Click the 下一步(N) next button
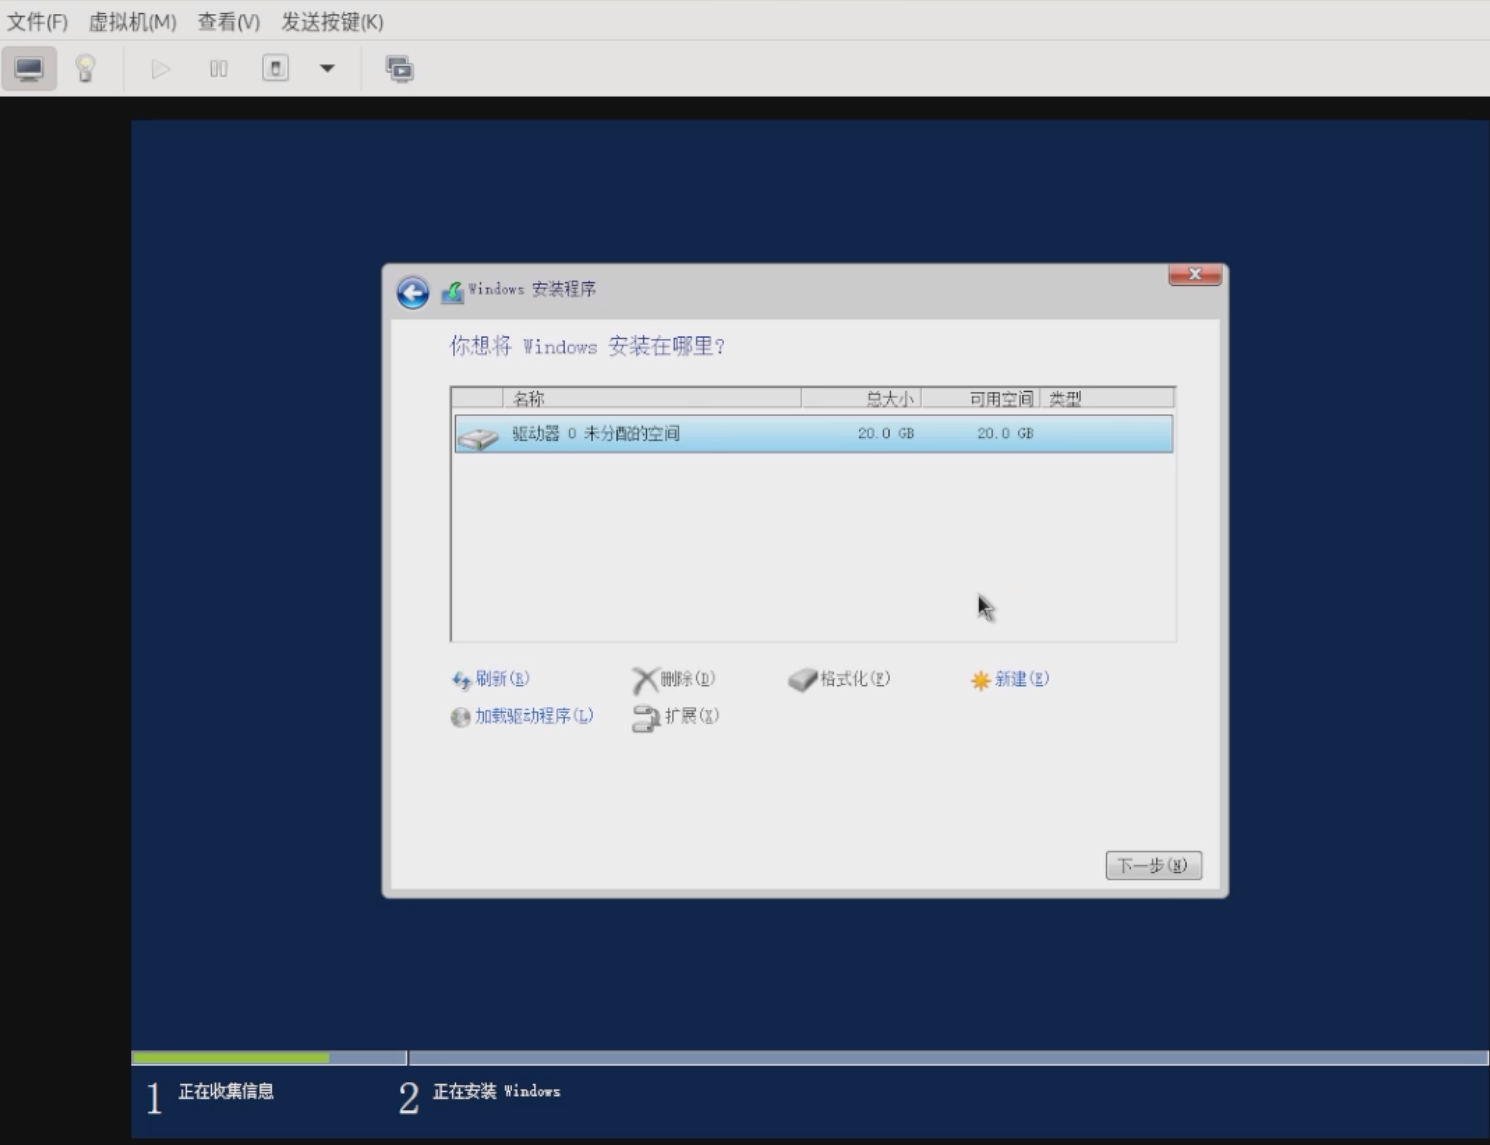The height and width of the screenshot is (1145, 1490). pyautogui.click(x=1153, y=865)
